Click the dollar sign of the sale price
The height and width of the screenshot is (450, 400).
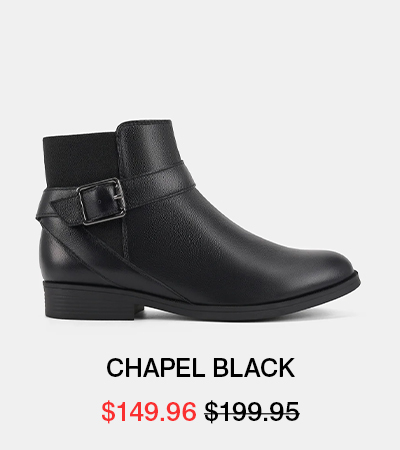(x=108, y=412)
